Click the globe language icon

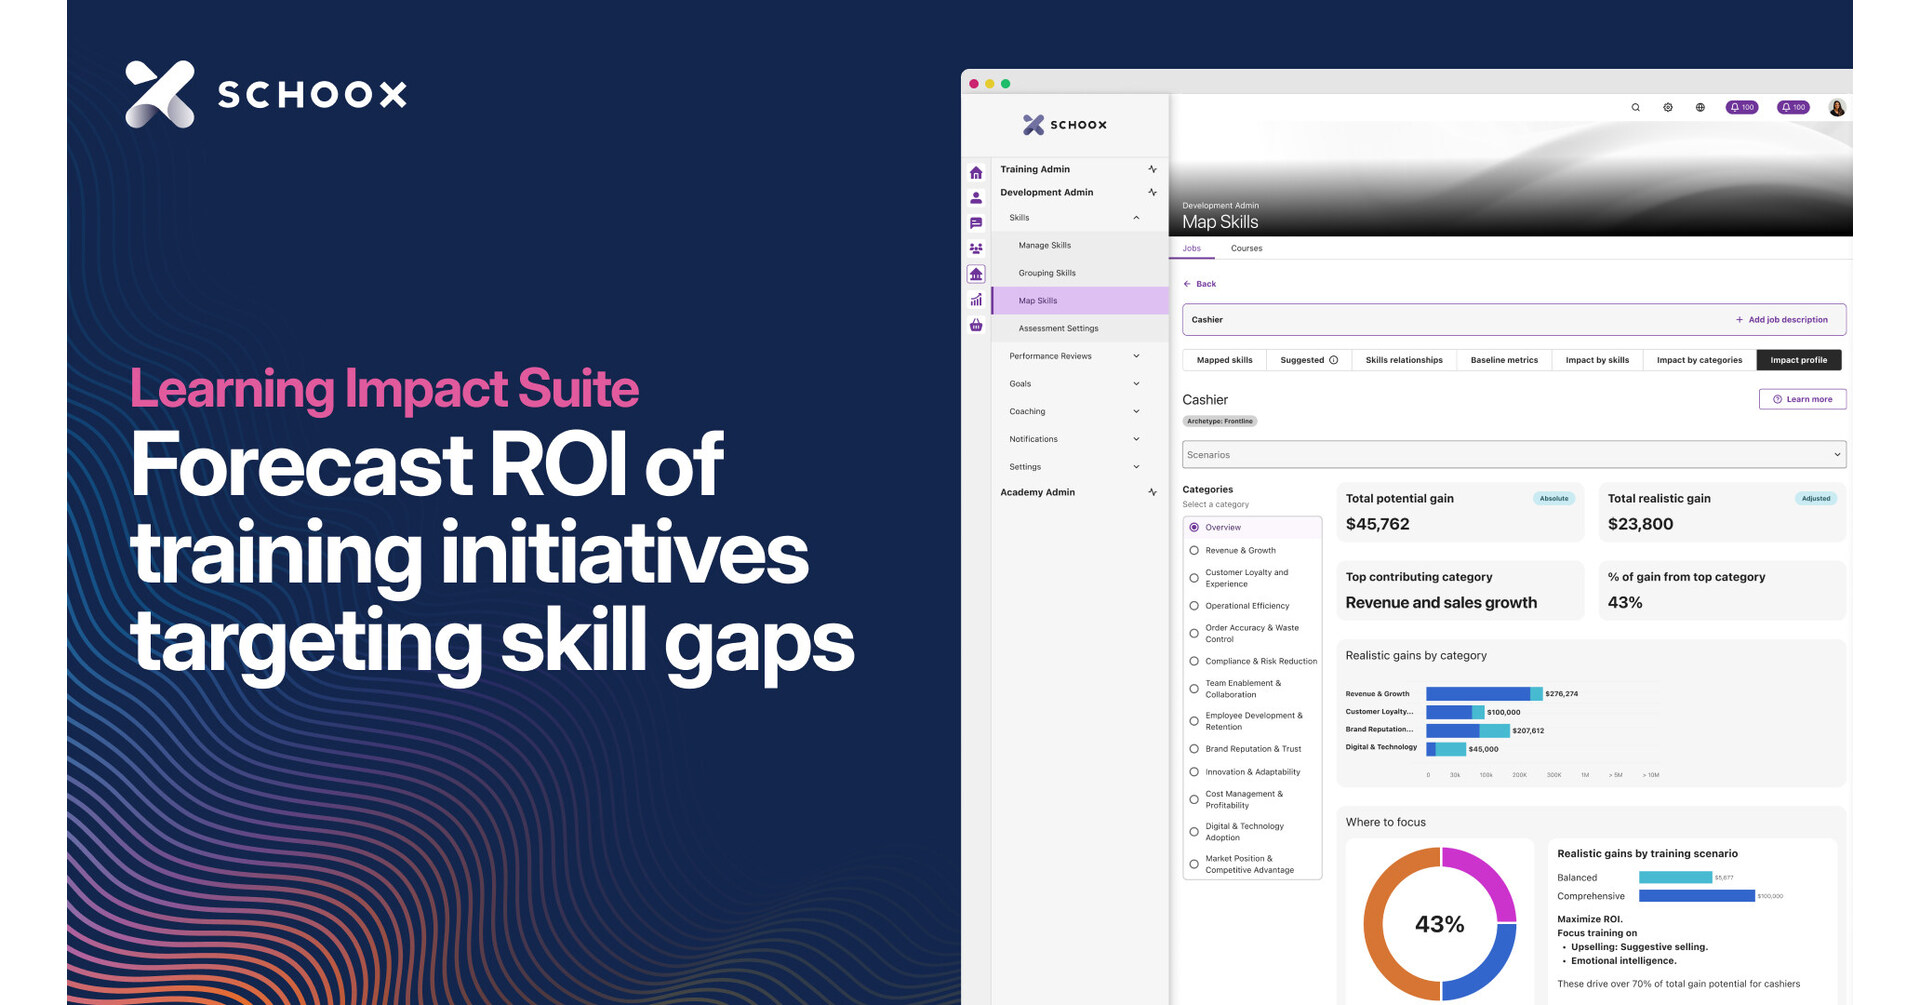[x=1700, y=108]
